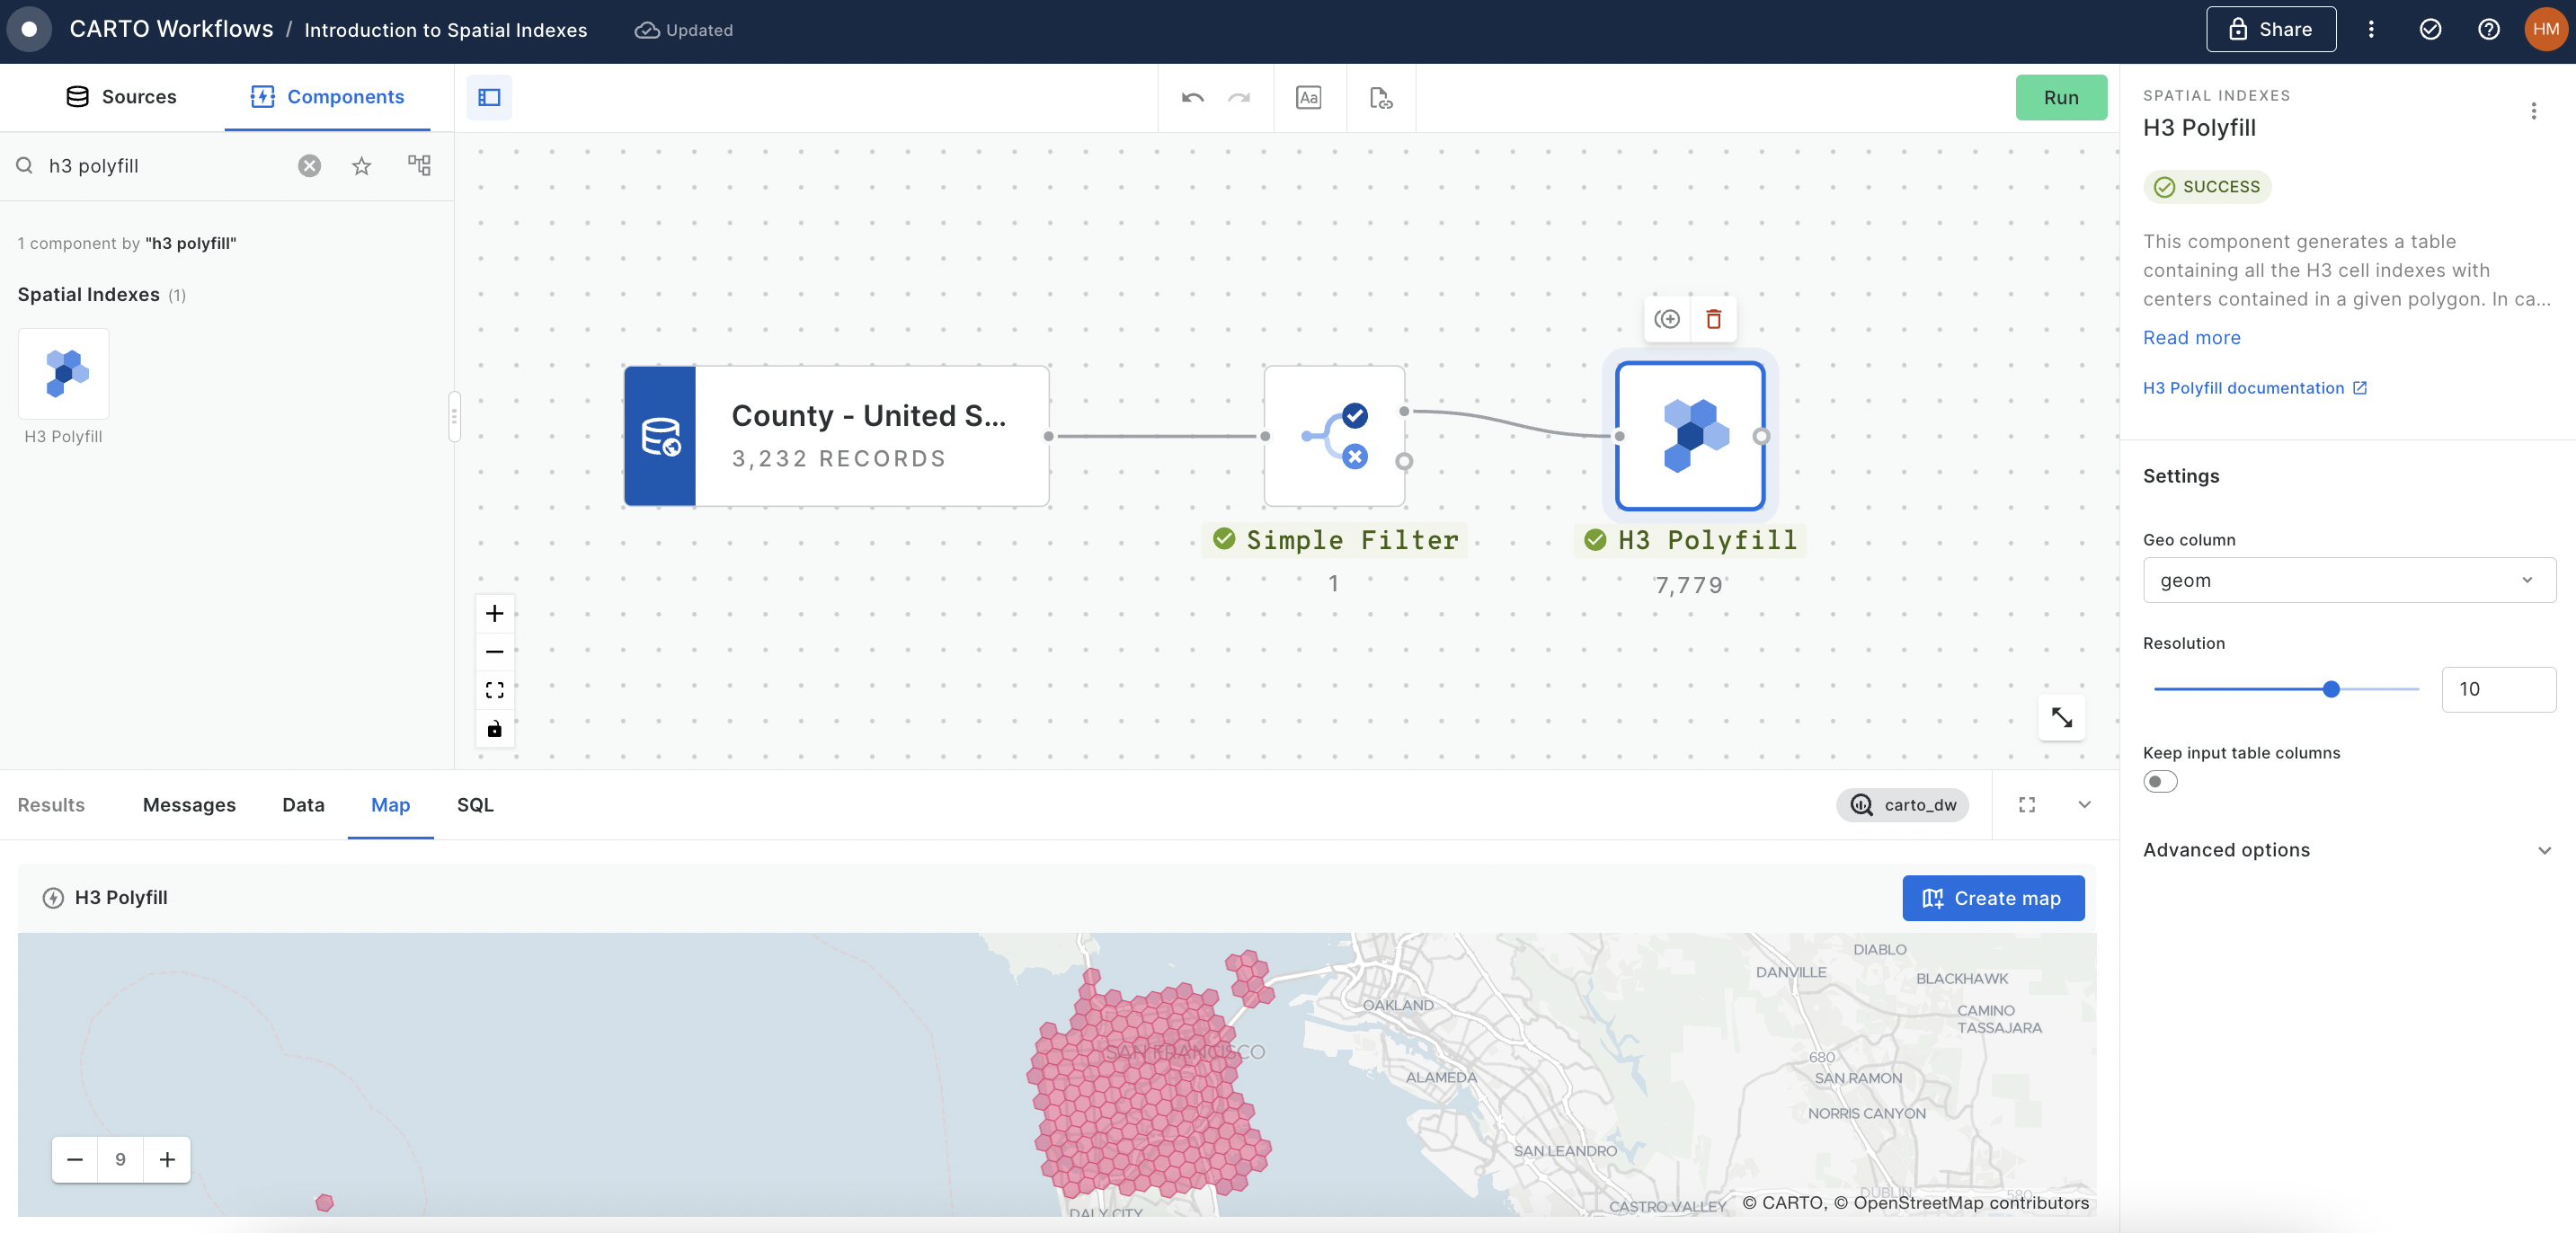Click Create map button

[x=1993, y=898]
